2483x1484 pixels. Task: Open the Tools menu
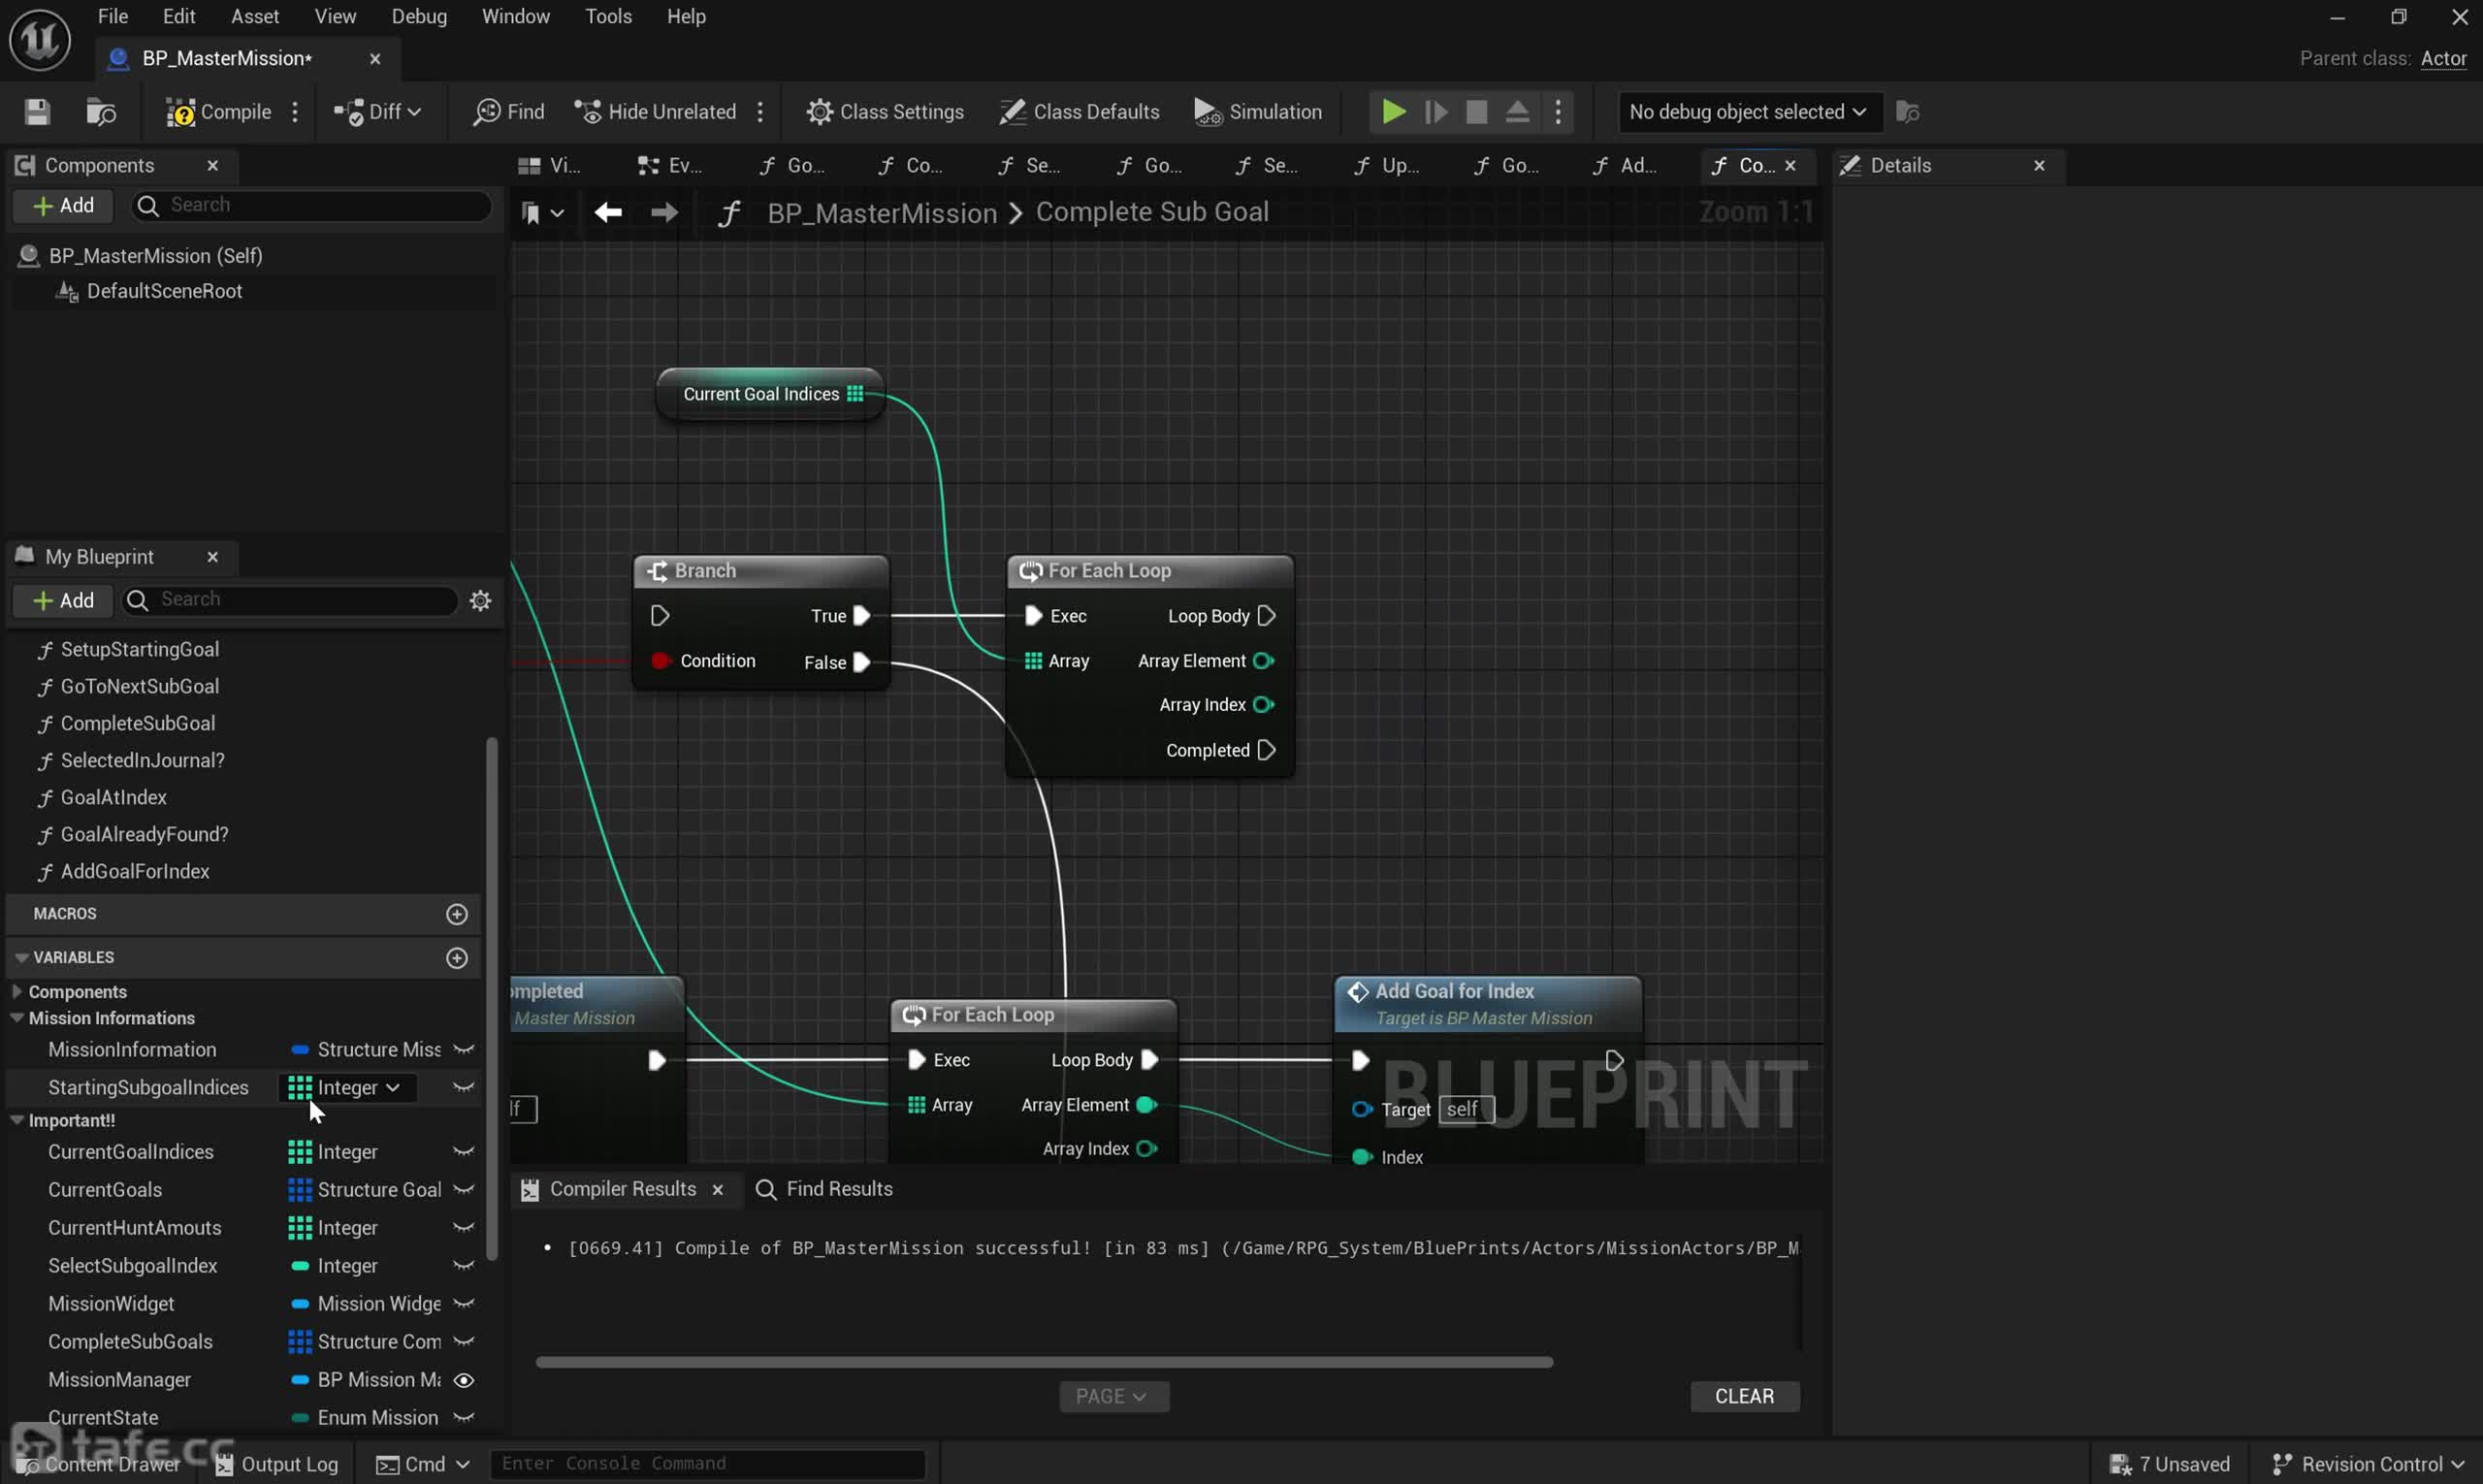(x=608, y=16)
